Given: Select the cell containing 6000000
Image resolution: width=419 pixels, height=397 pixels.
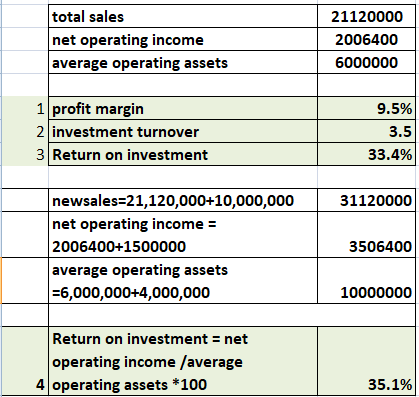Looking at the screenshot, I should tap(367, 62).
